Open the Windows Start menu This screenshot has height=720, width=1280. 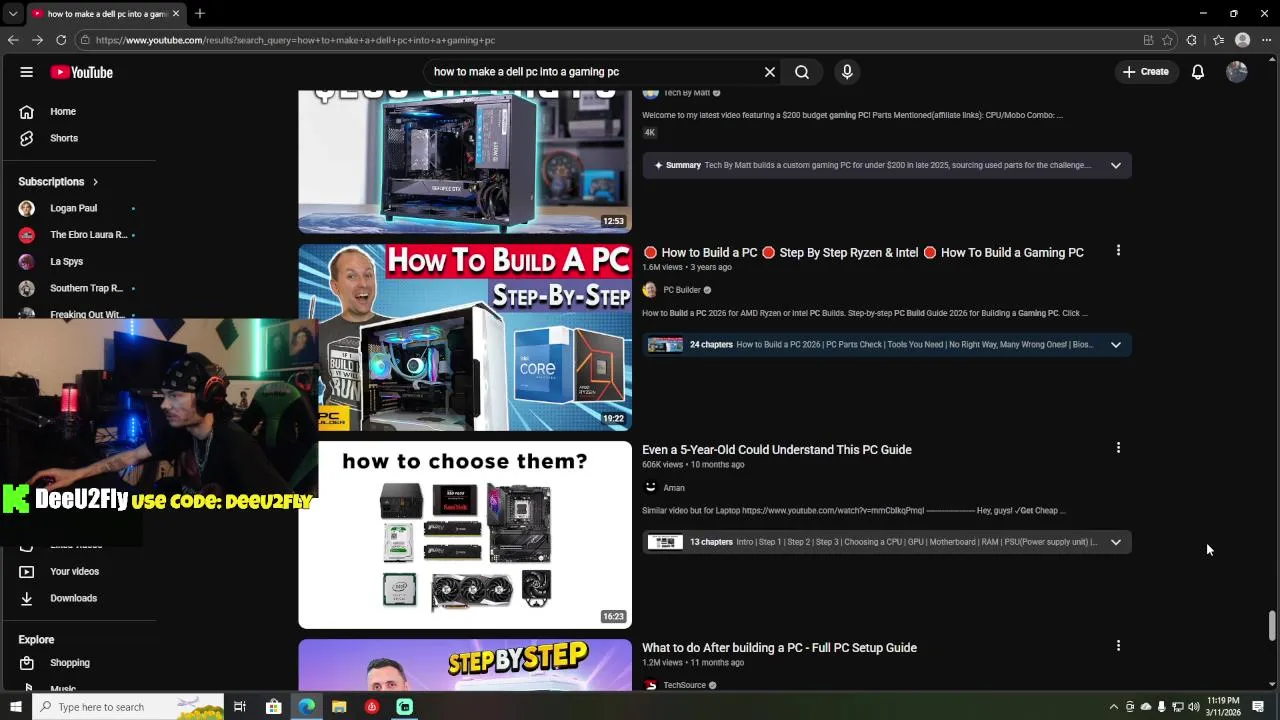point(15,707)
